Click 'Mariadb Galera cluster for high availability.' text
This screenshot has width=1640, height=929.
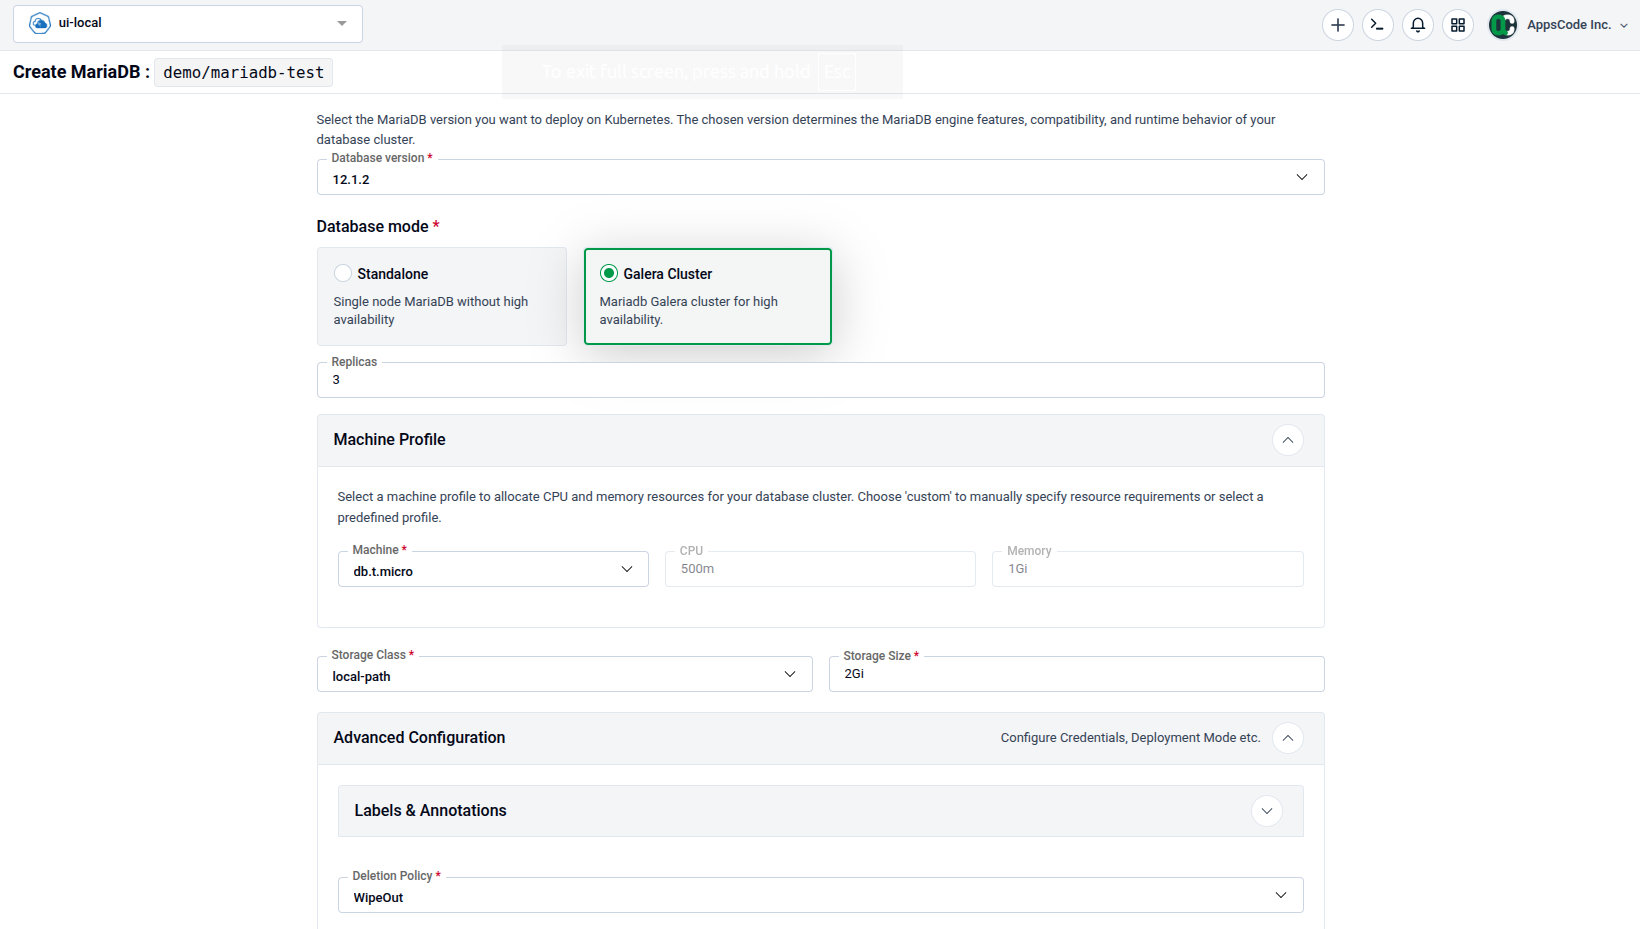[x=689, y=310]
